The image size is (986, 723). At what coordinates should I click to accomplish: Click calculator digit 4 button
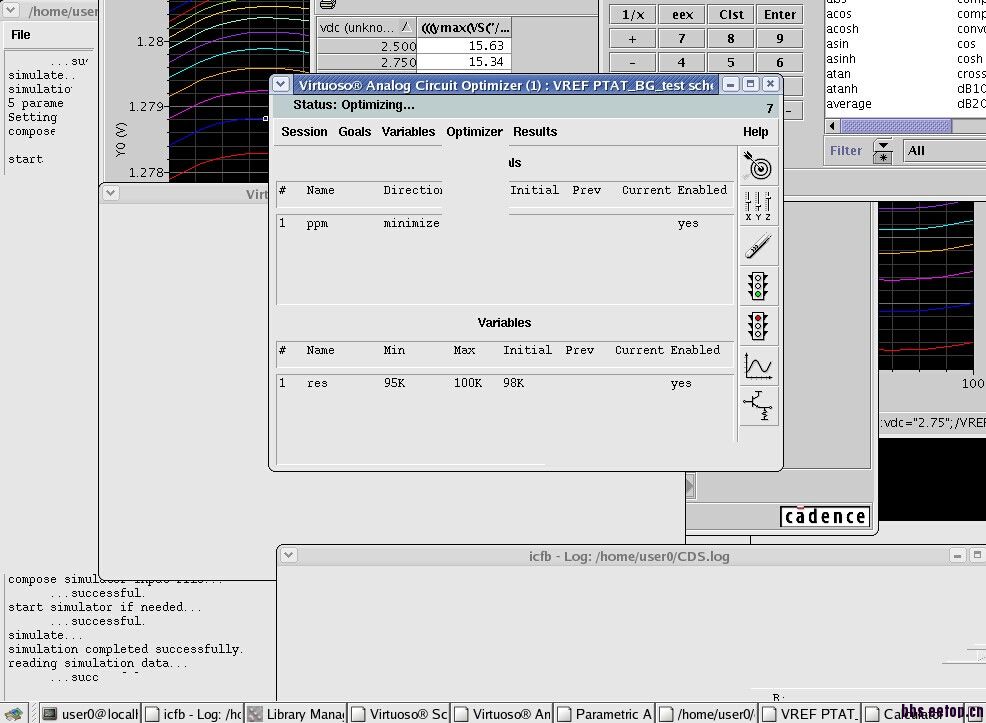pyautogui.click(x=682, y=63)
